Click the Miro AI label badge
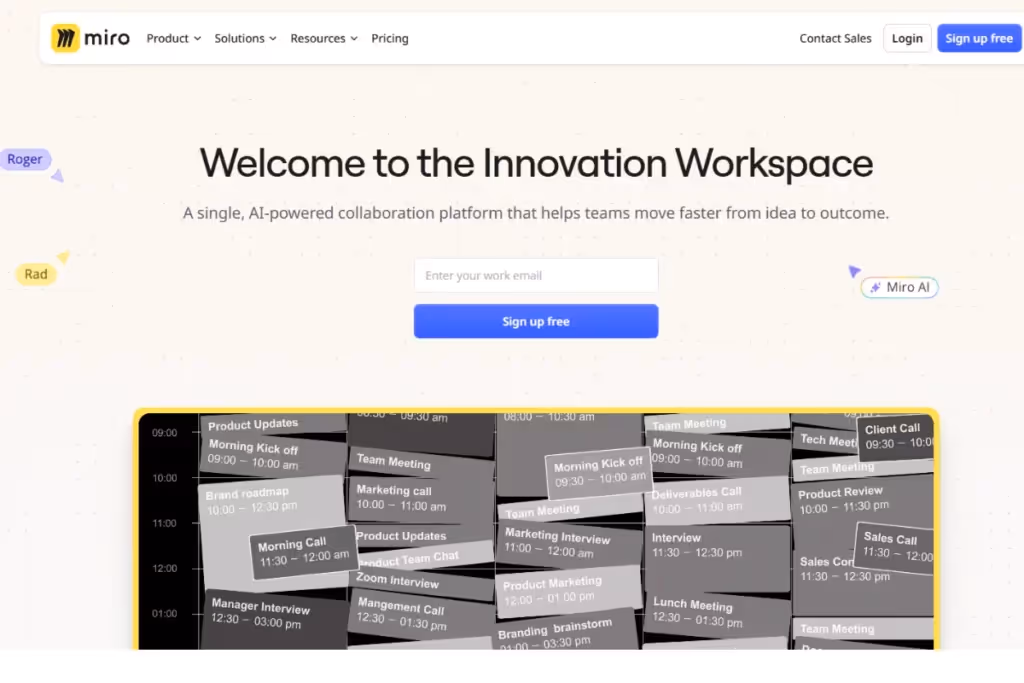The image size is (1024, 683). coord(900,287)
